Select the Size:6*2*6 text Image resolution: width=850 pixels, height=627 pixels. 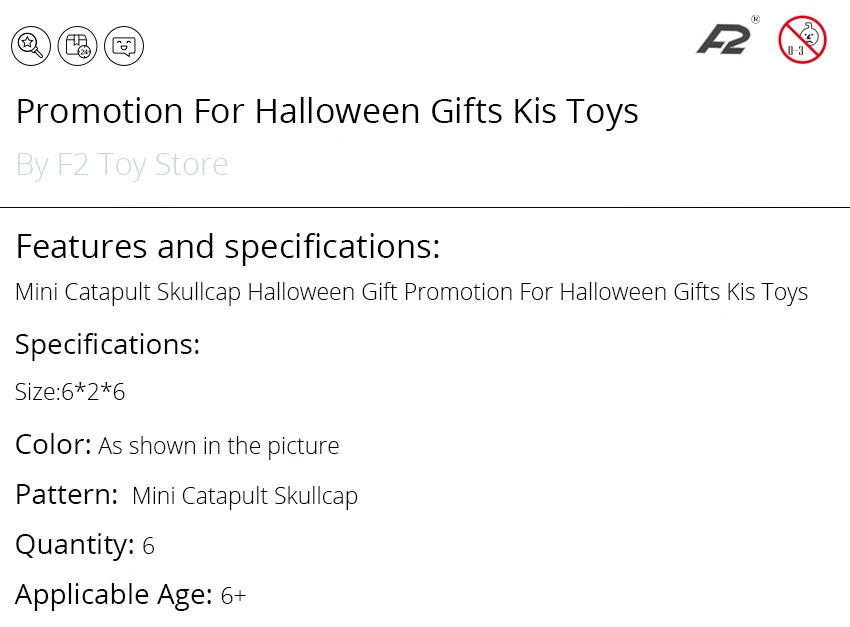[x=70, y=392]
